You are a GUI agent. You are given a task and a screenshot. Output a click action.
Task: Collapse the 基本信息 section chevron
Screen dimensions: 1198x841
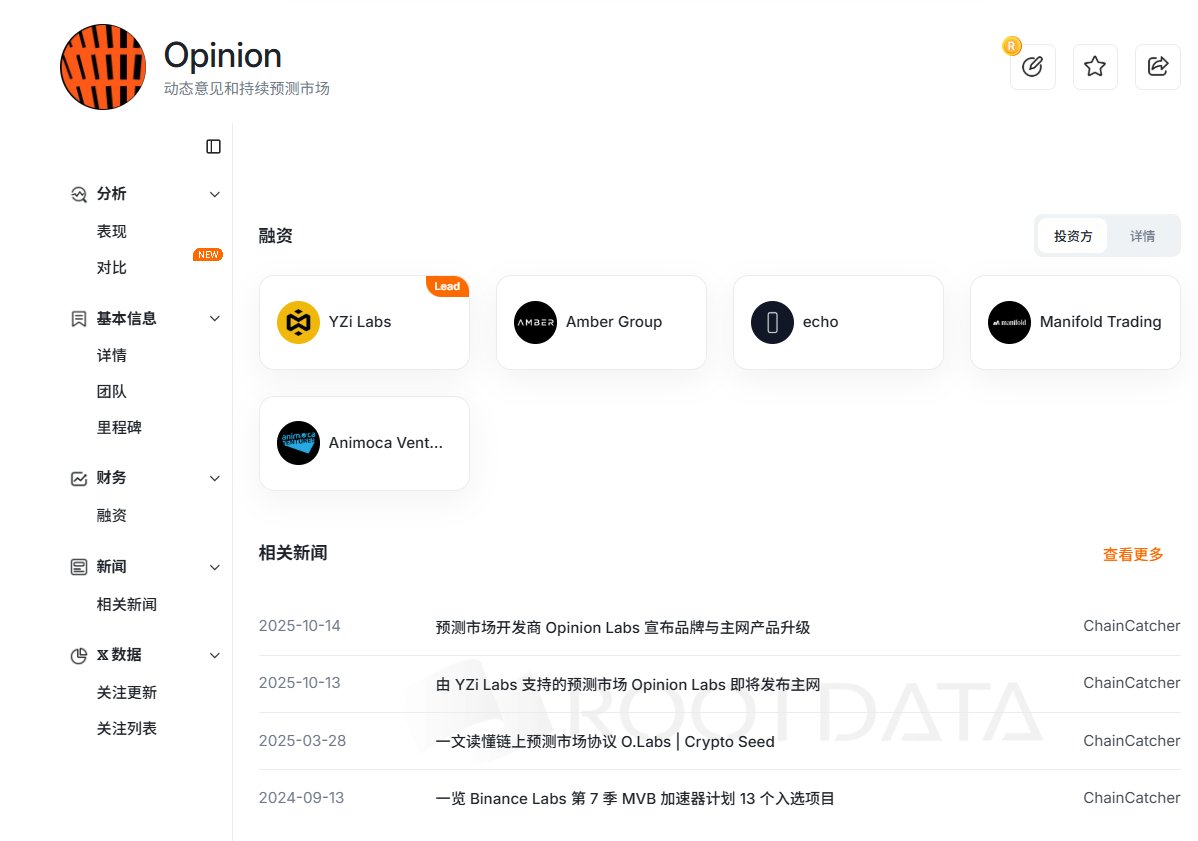pos(215,319)
